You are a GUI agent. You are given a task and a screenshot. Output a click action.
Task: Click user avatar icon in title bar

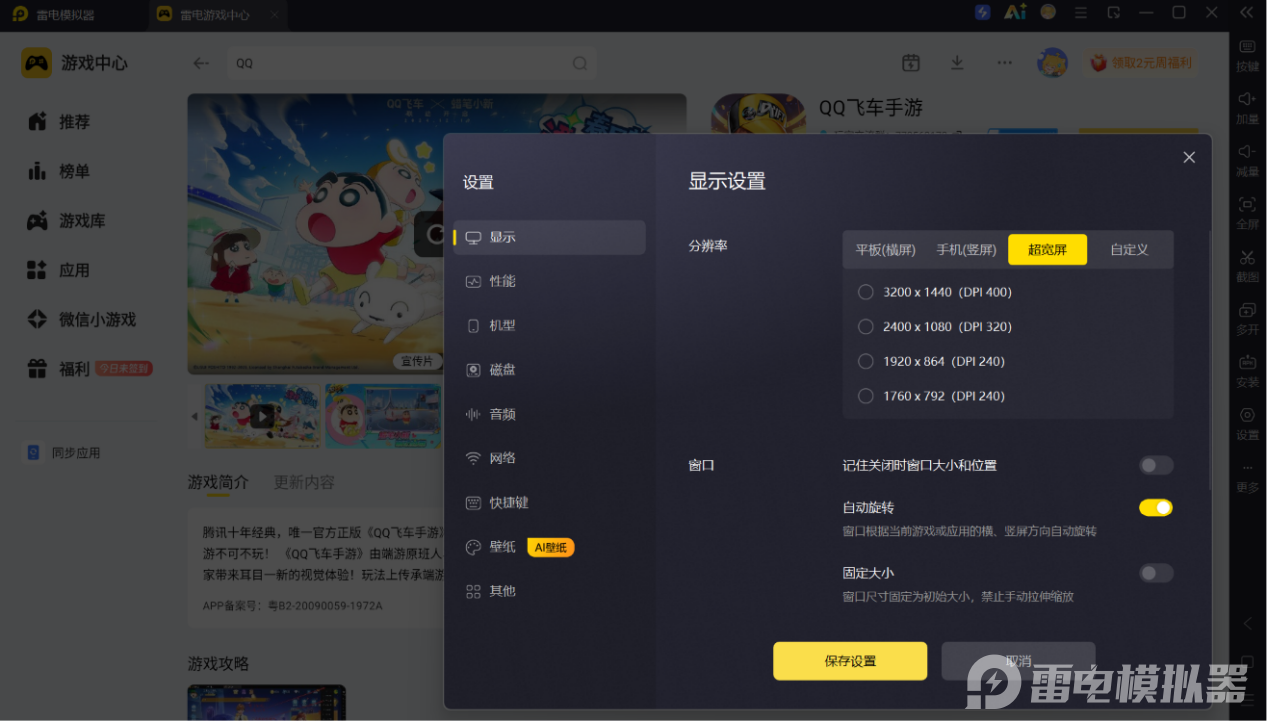click(x=1048, y=12)
